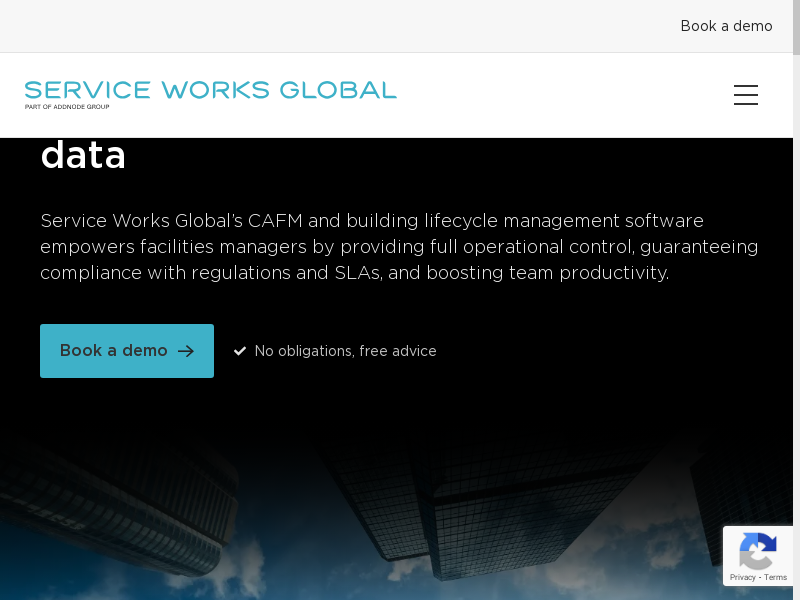This screenshot has height=600, width=800.
Task: Click the arrow icon inside the teal button
Action: click(186, 351)
